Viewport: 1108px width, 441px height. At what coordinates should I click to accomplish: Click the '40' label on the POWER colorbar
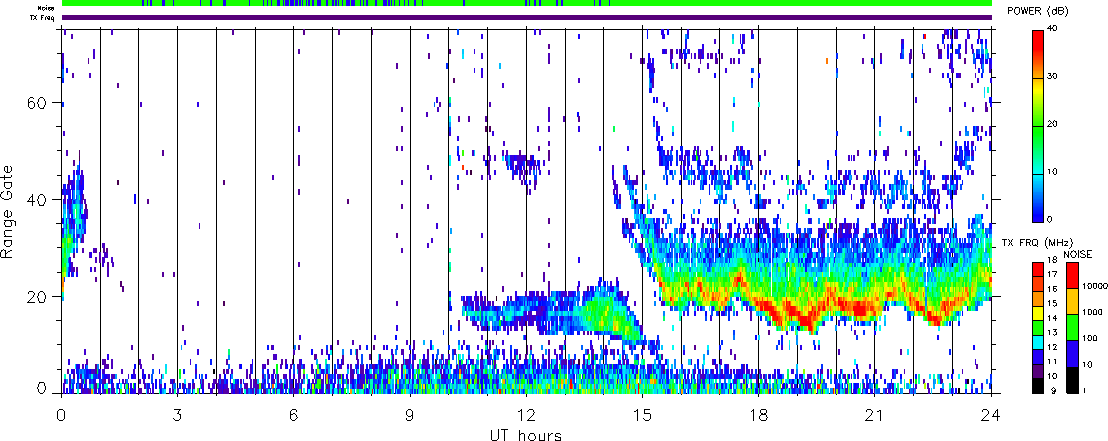[1052, 28]
